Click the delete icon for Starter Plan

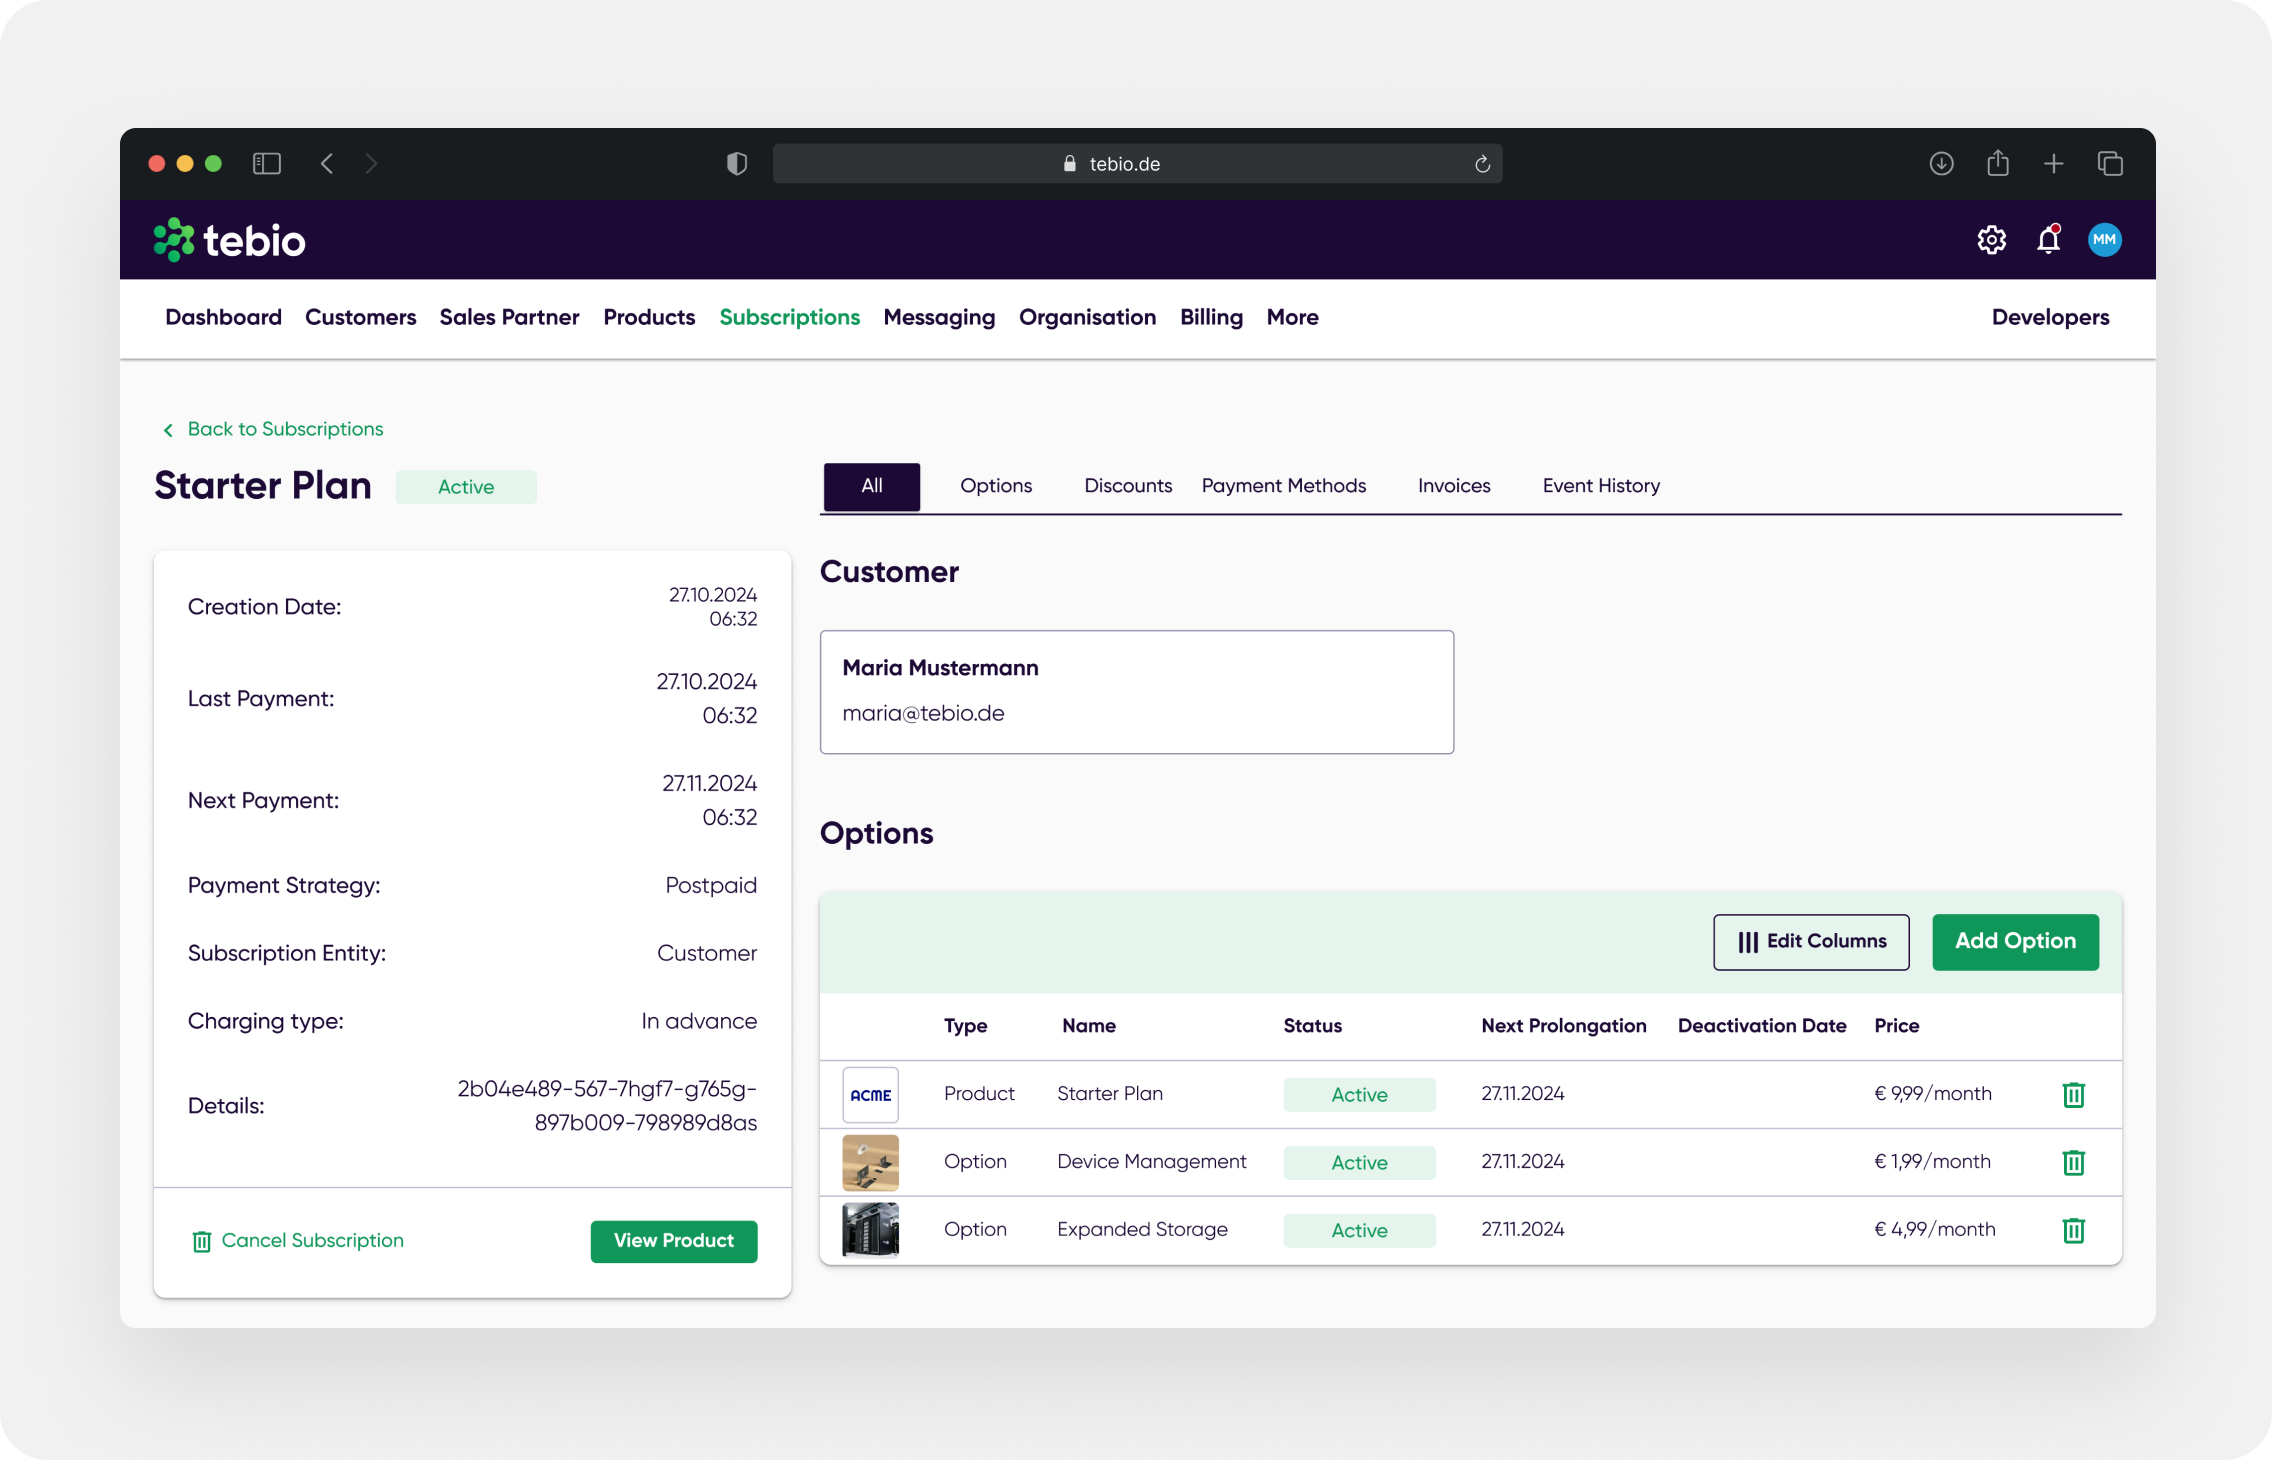[x=2073, y=1093]
